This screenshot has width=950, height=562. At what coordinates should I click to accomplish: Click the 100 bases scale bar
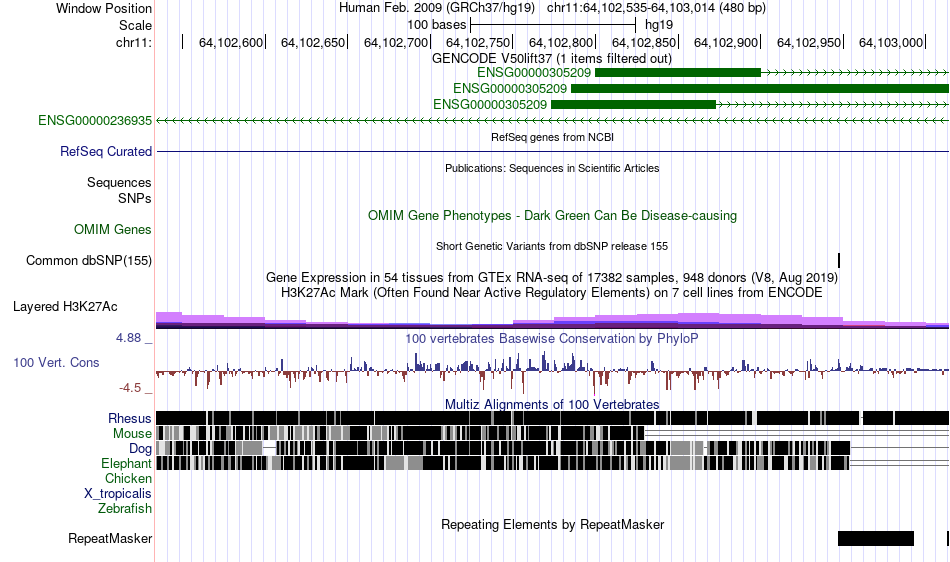tap(553, 25)
